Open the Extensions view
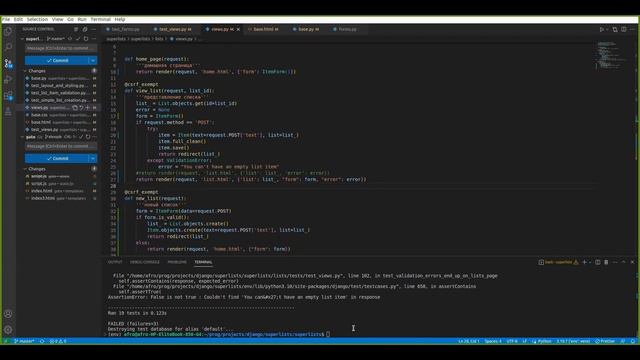Image resolution: width=640 pixels, height=360 pixels. (8, 96)
